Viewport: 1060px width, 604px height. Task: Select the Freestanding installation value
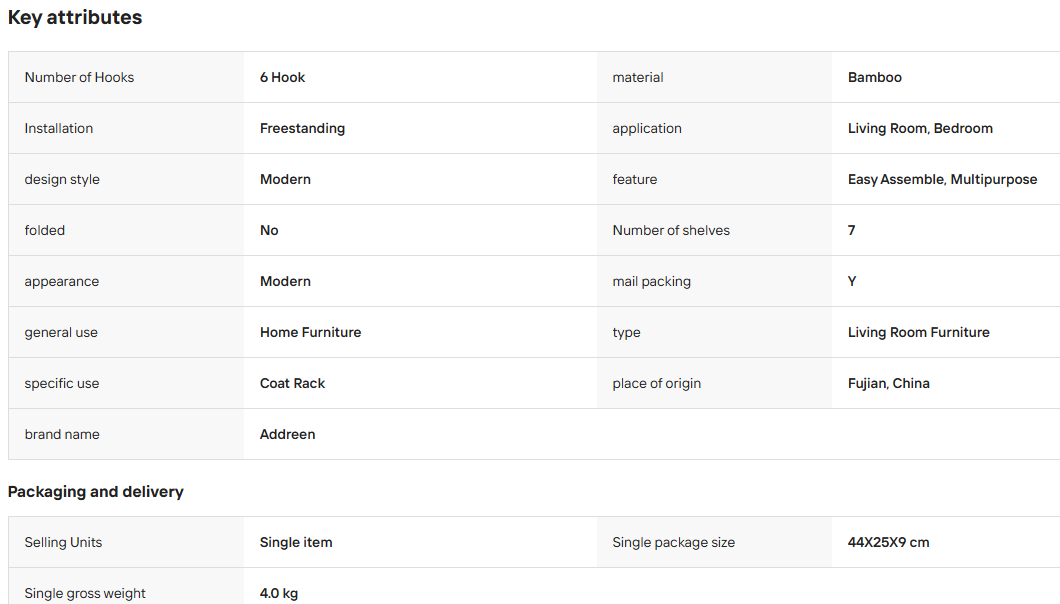302,129
